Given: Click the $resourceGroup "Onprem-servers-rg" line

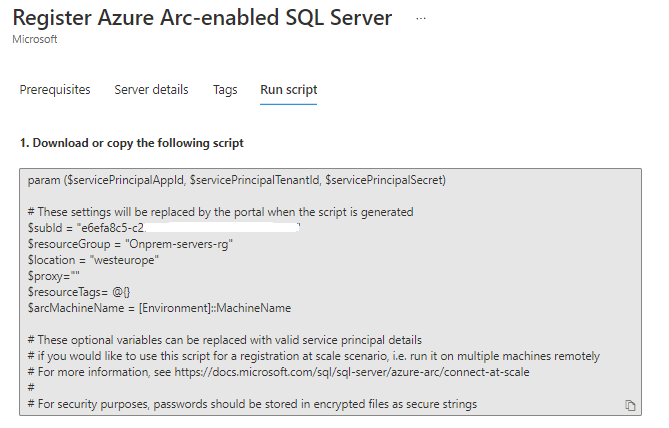Looking at the screenshot, I should pyautogui.click(x=121, y=244).
